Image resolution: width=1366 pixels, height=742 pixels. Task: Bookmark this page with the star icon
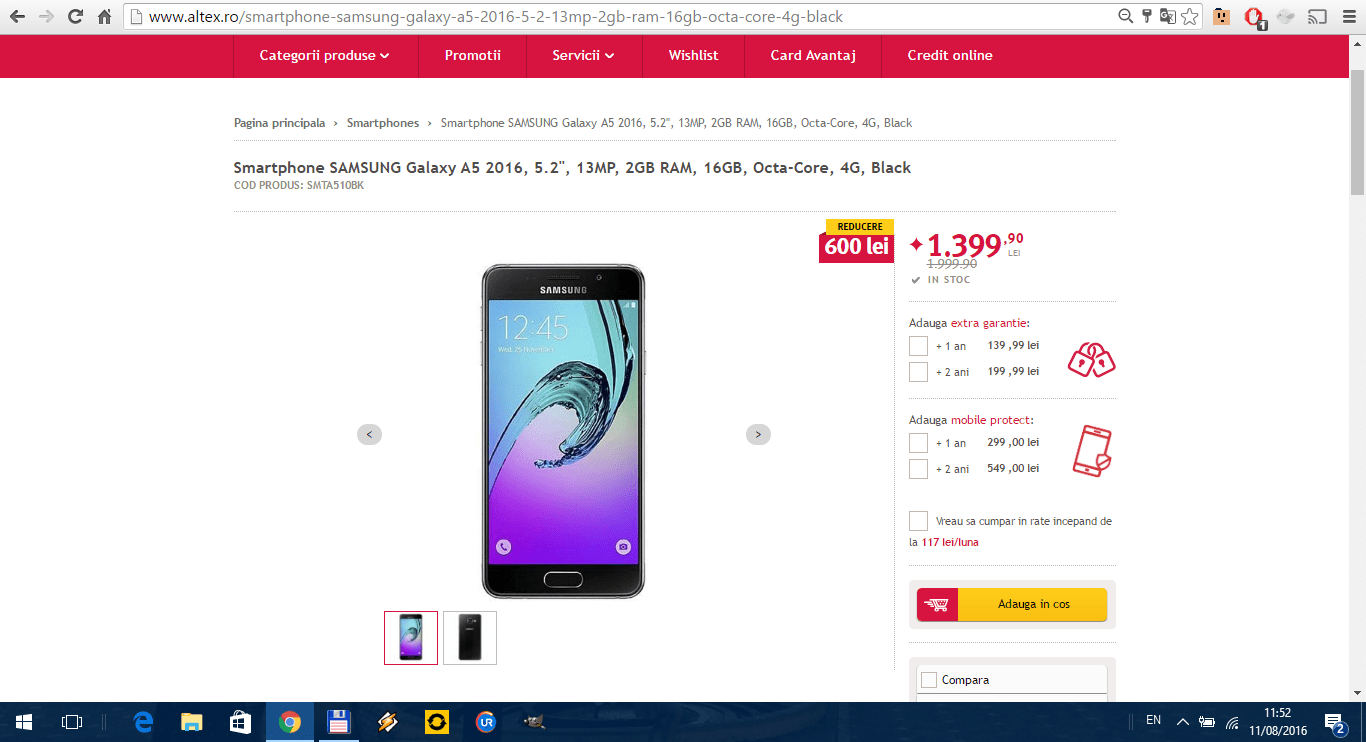point(1189,17)
